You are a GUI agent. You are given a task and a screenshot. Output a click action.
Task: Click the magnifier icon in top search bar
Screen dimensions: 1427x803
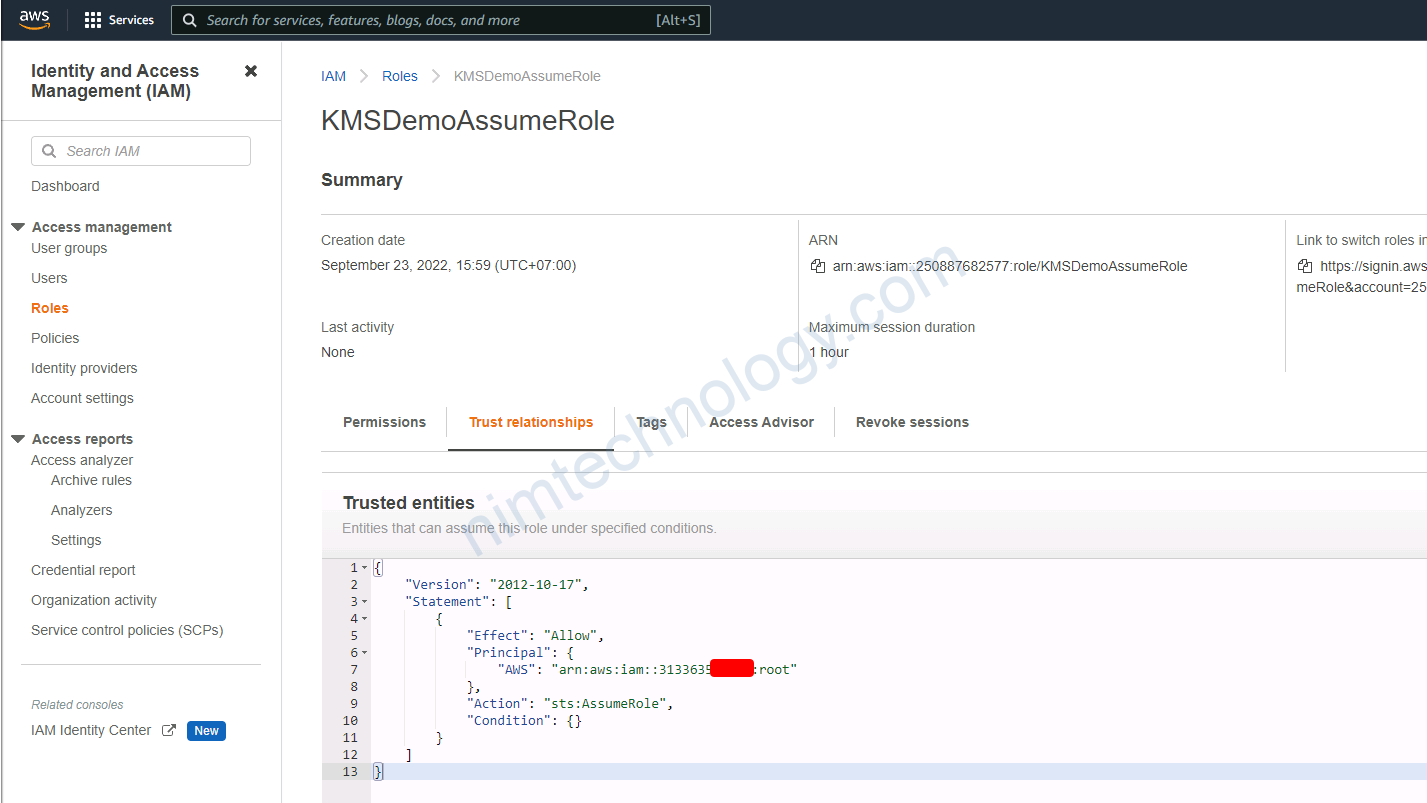(189, 20)
